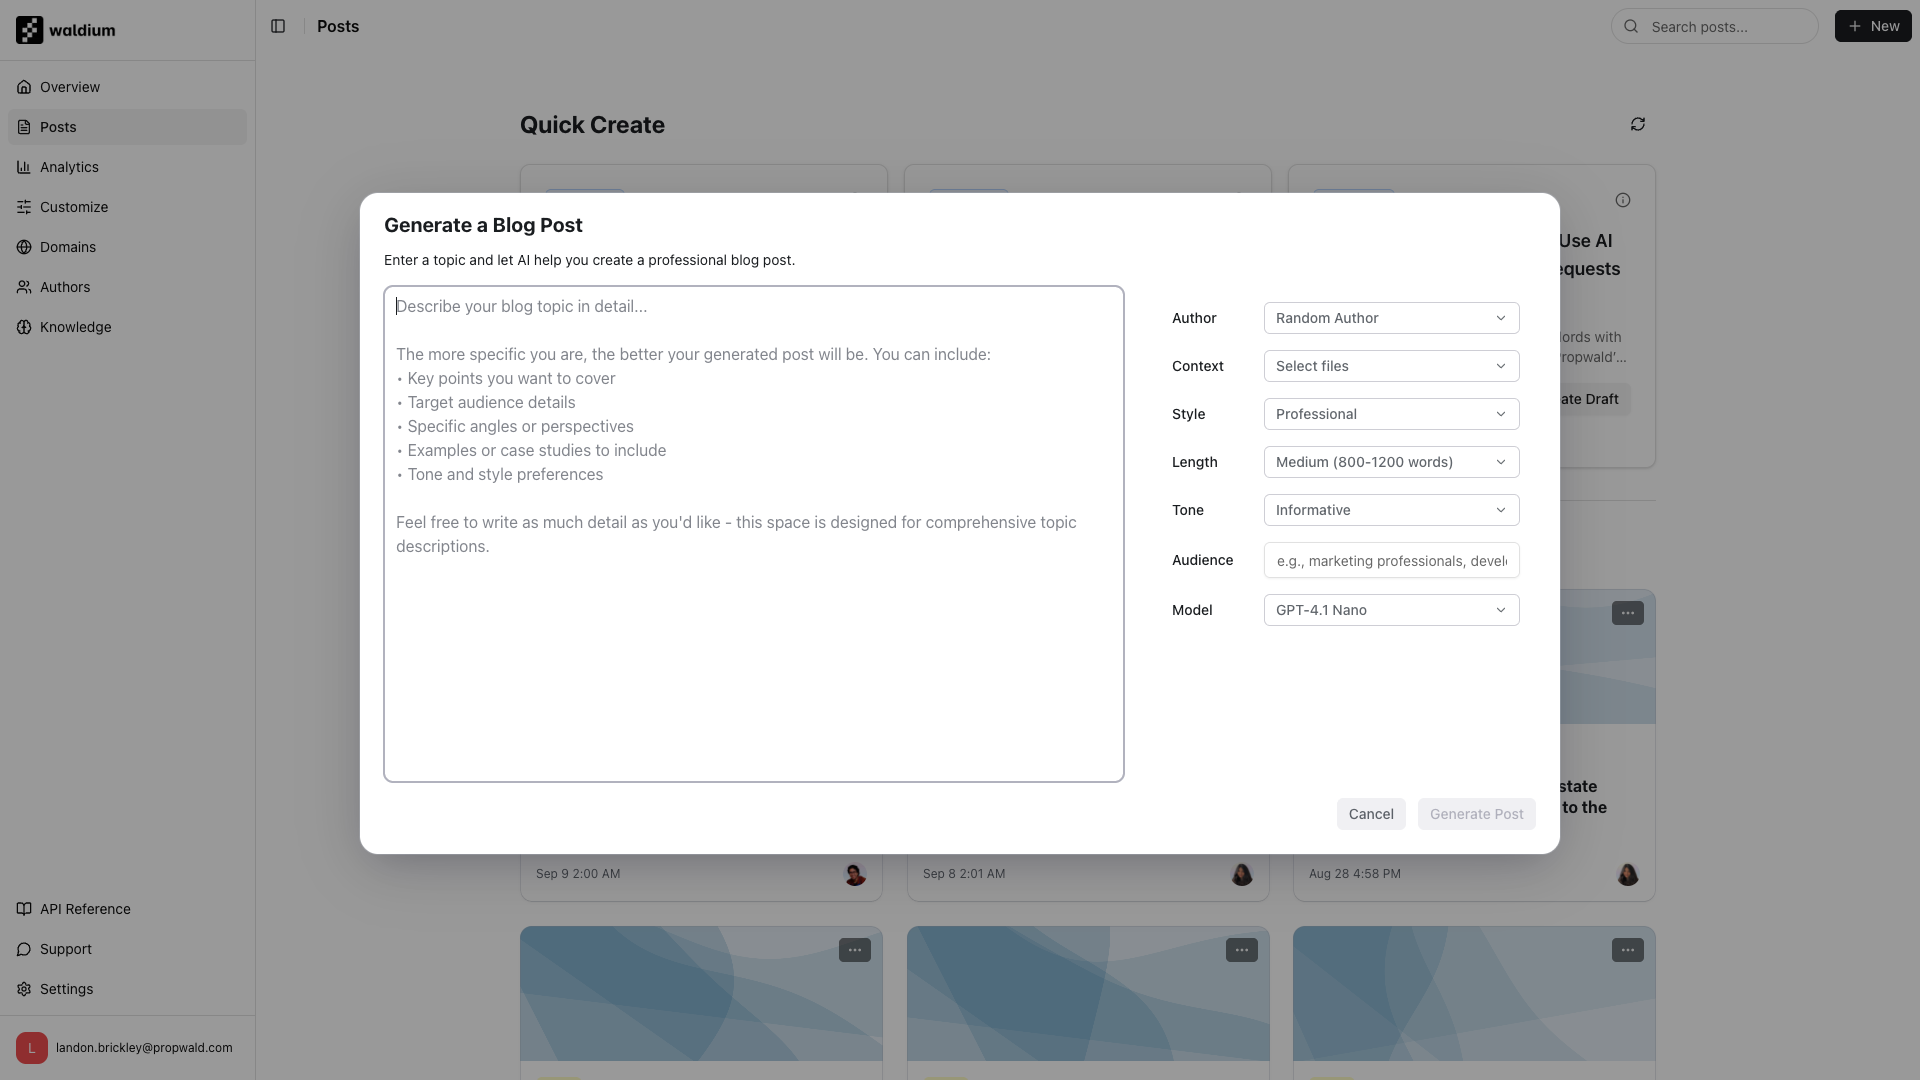Screen dimensions: 1920x1080
Task: Click the waldium logo icon
Action: point(29,30)
